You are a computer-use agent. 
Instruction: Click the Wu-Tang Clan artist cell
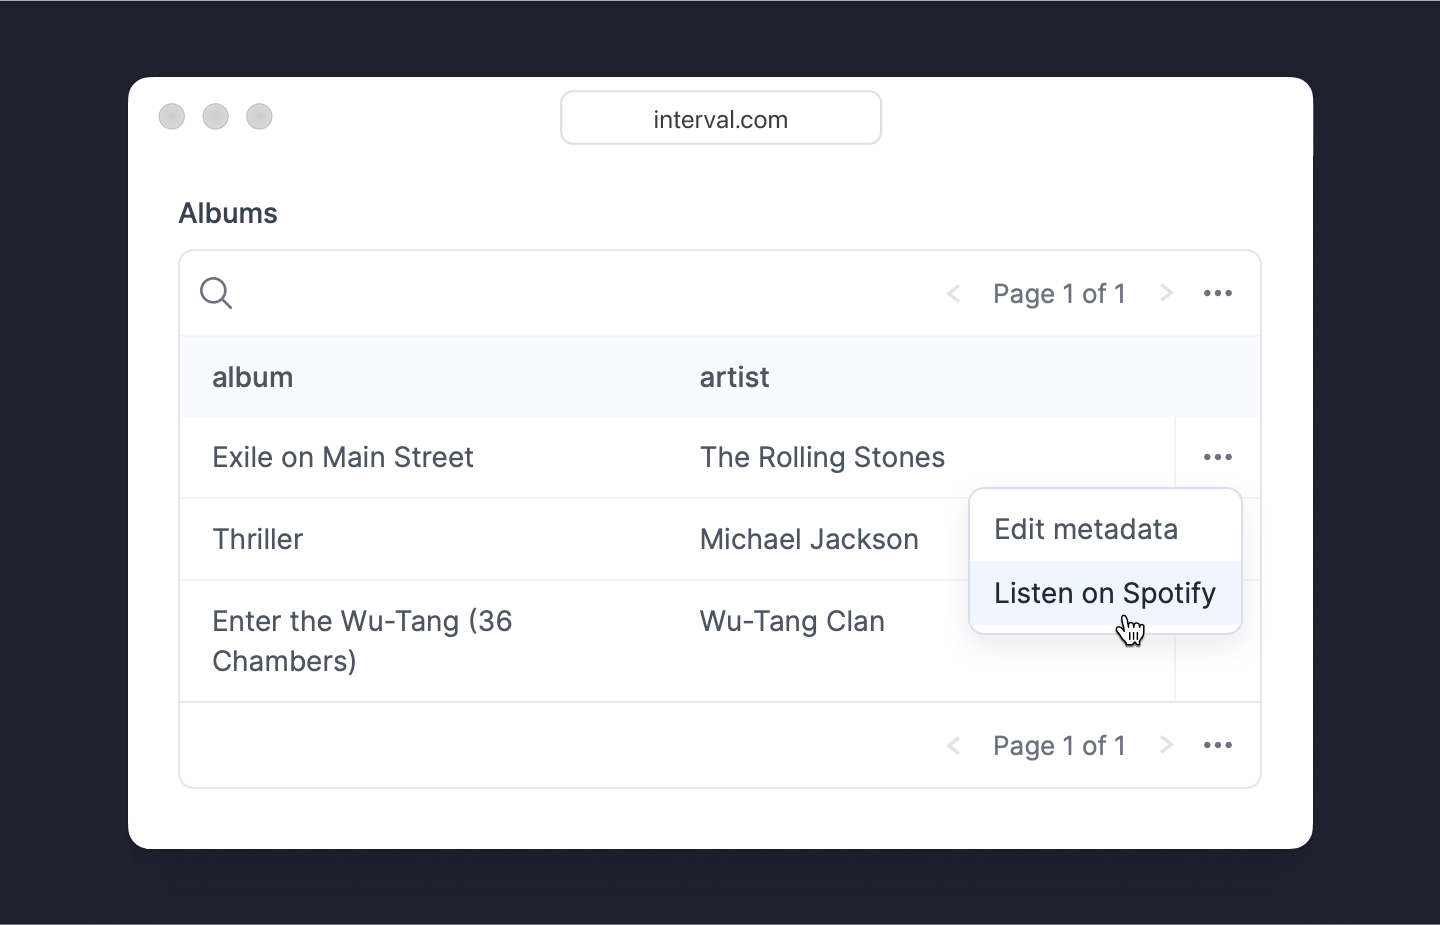tap(792, 621)
